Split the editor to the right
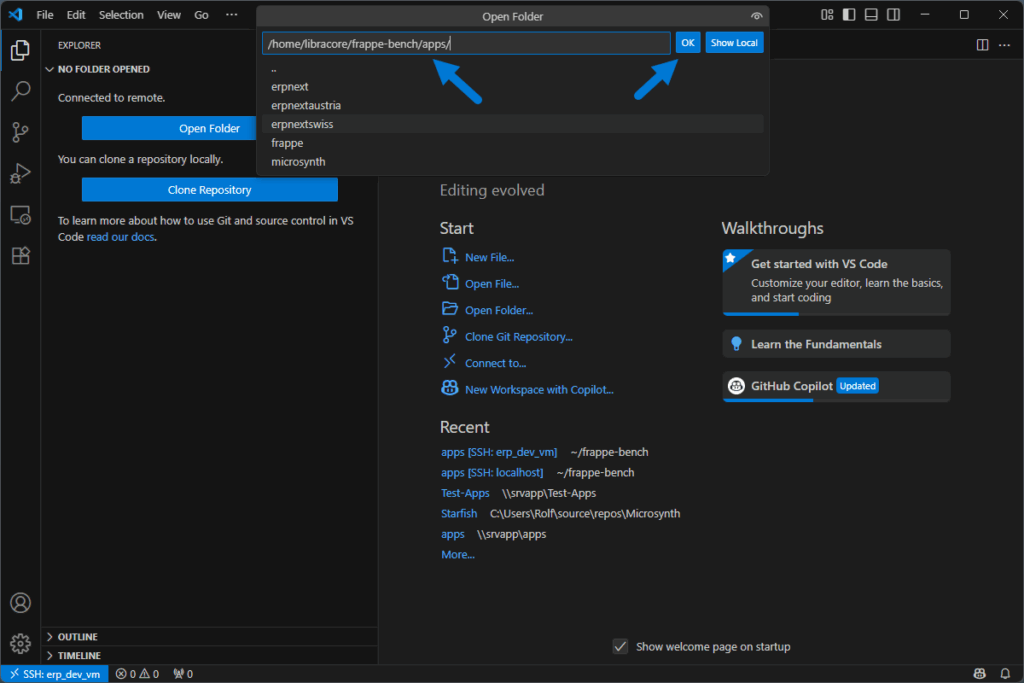The height and width of the screenshot is (683, 1024). tap(982, 44)
